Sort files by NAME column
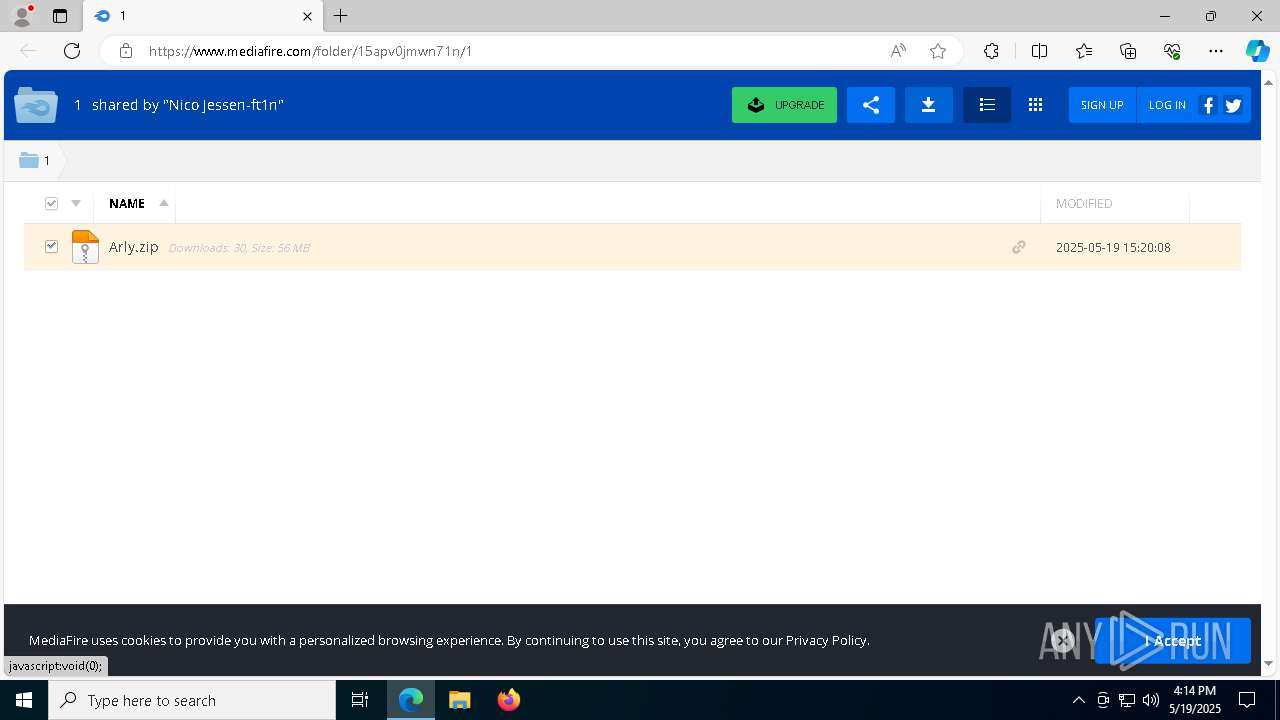 [127, 203]
